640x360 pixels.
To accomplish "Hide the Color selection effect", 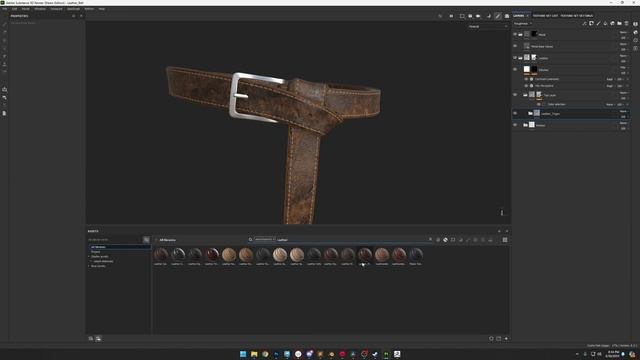I will point(539,104).
